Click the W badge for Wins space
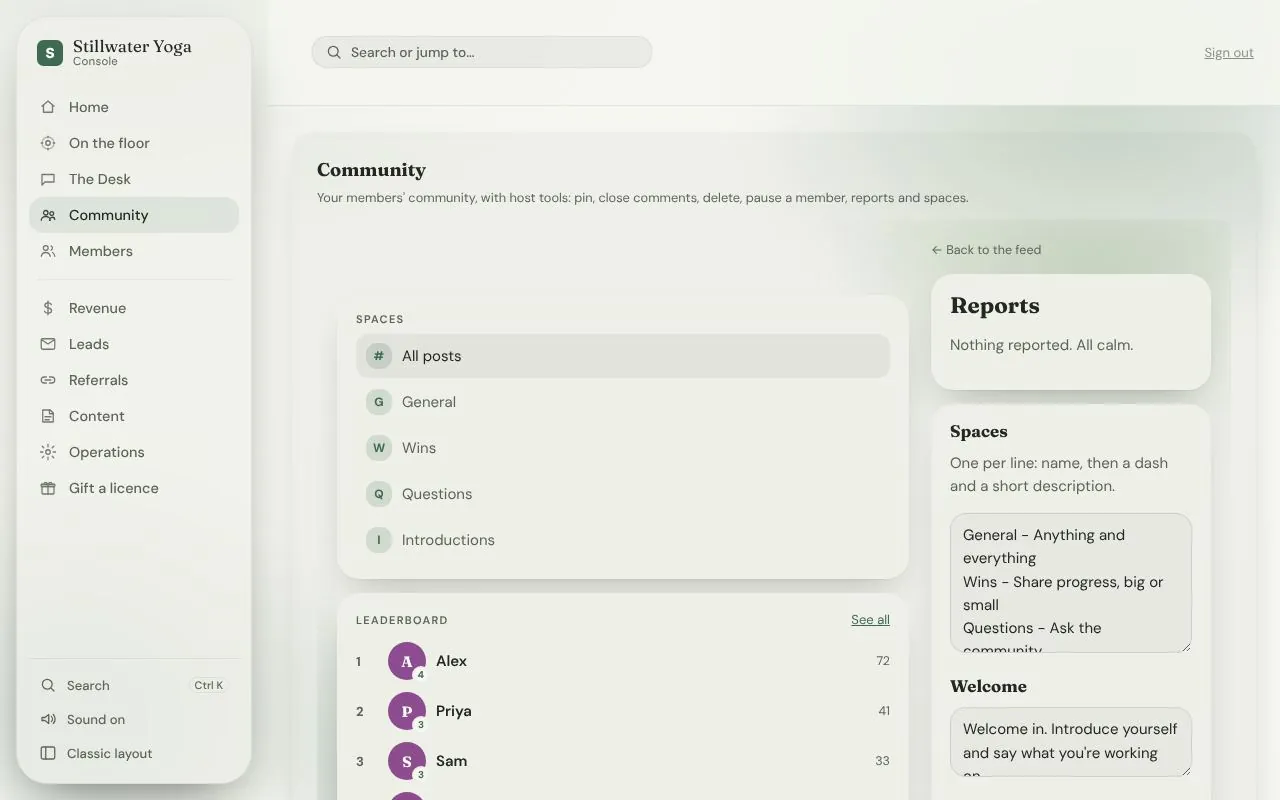 379,448
